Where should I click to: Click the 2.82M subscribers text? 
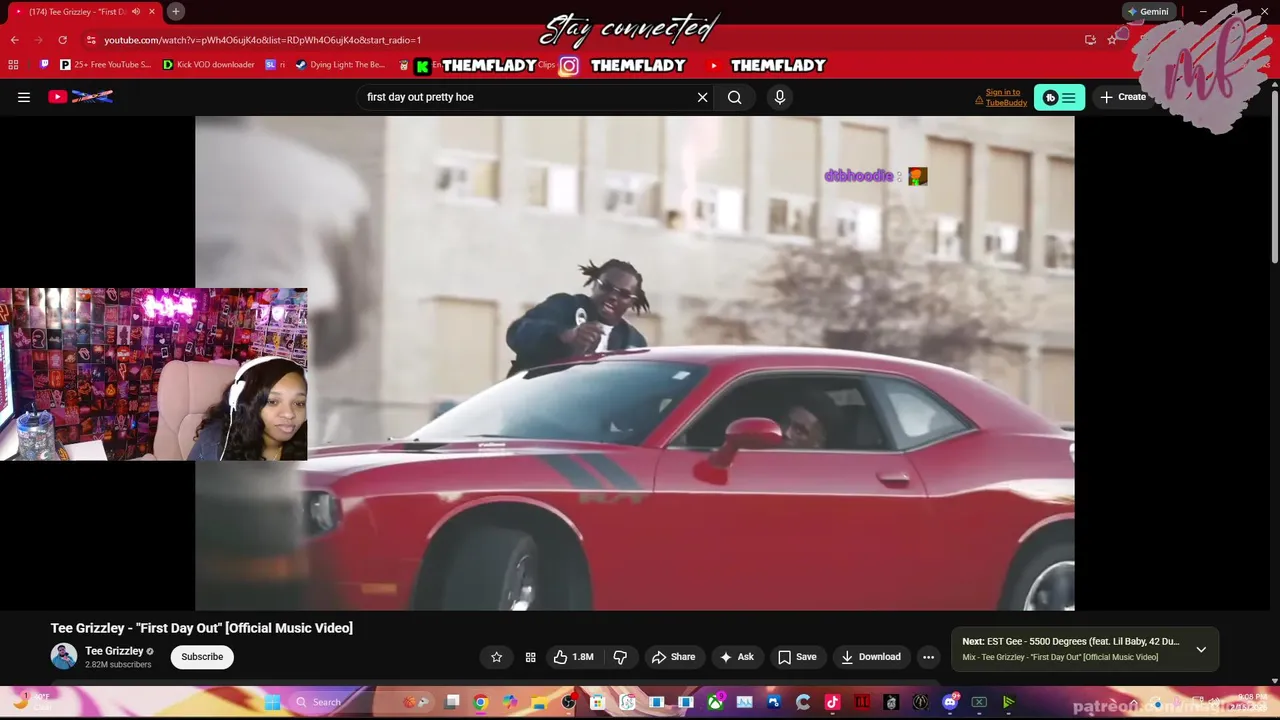[x=118, y=665]
